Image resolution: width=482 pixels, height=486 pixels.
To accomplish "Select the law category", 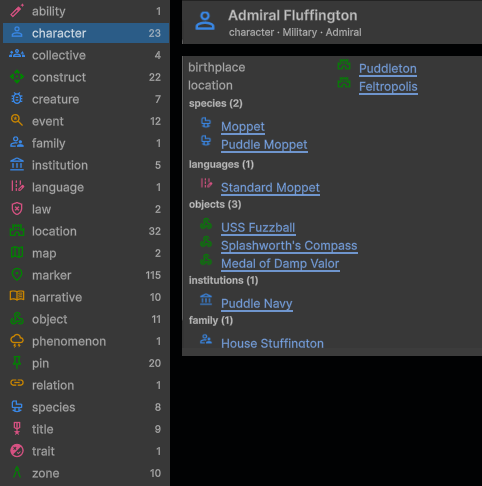I will [86, 209].
